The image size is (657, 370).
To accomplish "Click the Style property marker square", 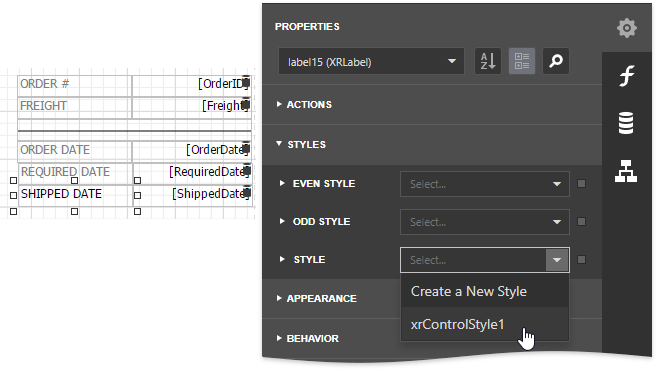I will point(581,260).
